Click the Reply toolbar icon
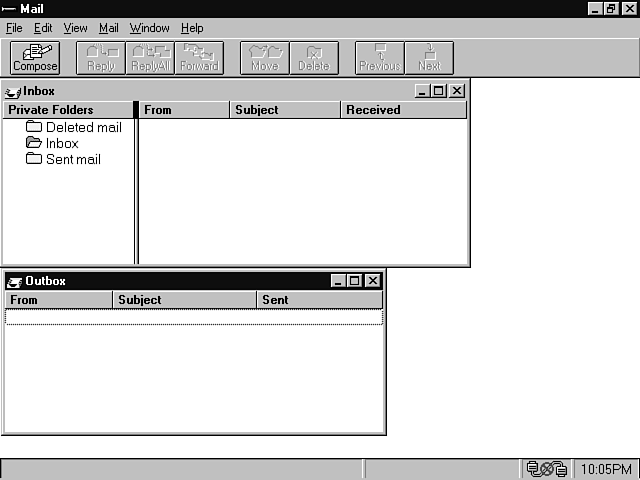 101,58
